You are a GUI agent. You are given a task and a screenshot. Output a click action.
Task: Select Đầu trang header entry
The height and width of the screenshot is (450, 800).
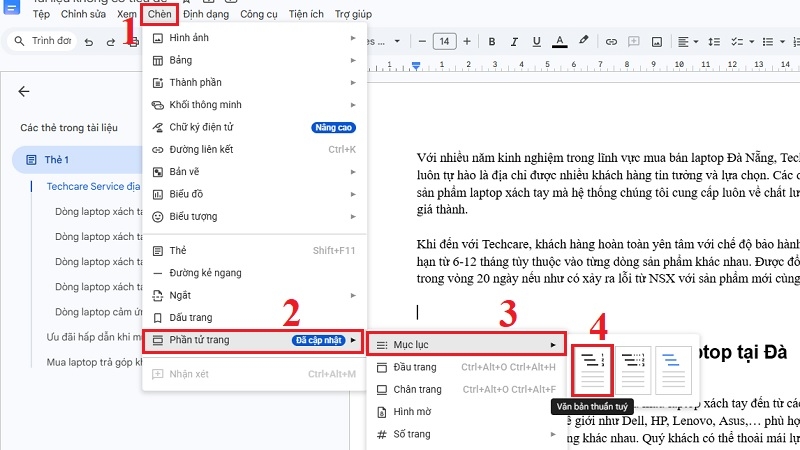pos(466,367)
